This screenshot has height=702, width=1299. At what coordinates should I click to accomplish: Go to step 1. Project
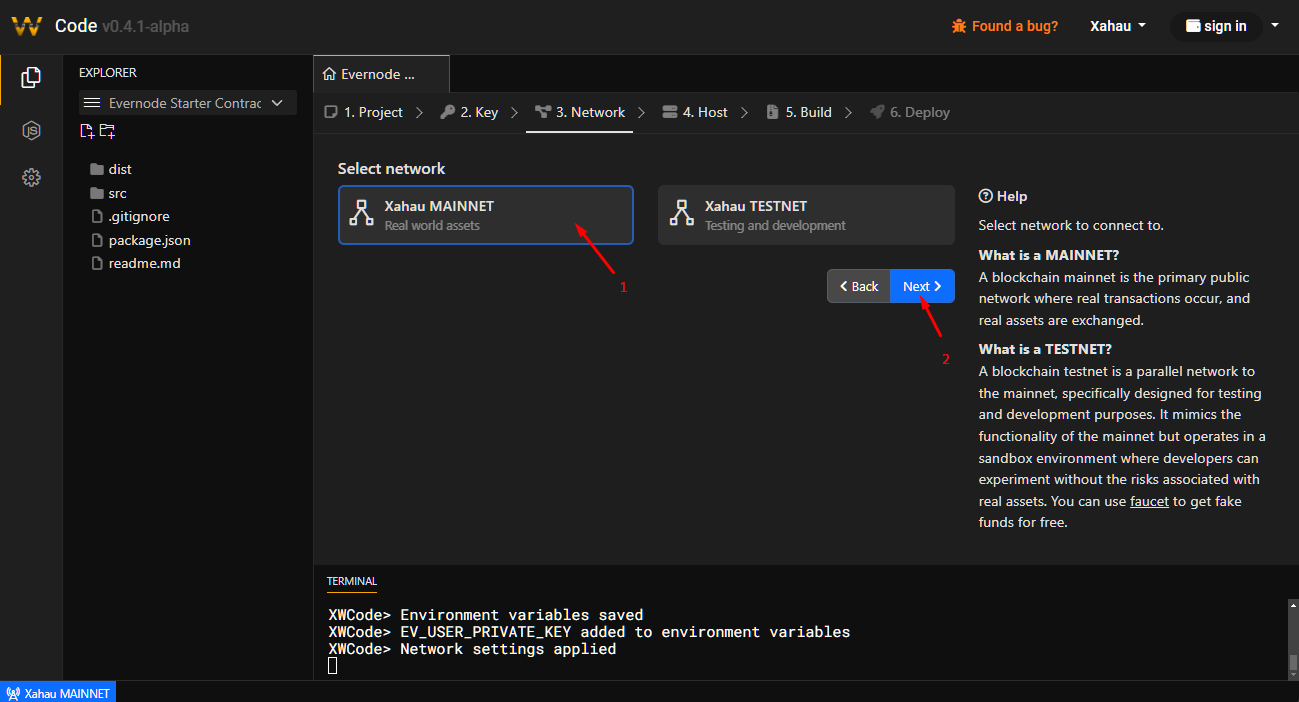coord(364,112)
